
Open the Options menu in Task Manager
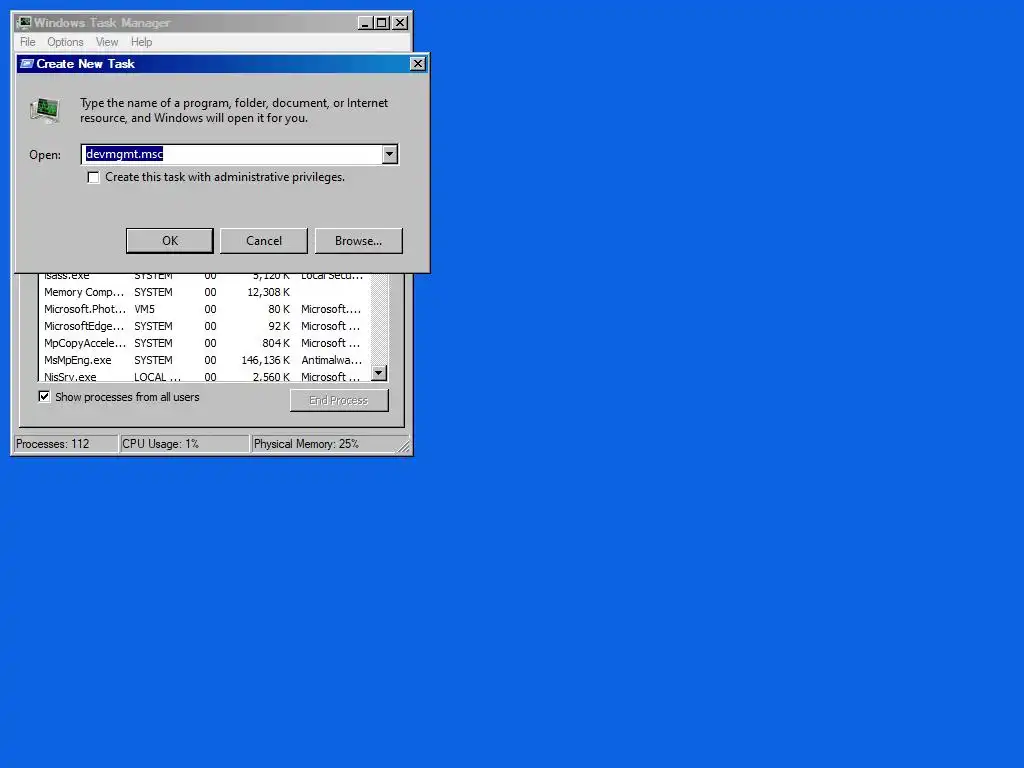click(x=65, y=42)
